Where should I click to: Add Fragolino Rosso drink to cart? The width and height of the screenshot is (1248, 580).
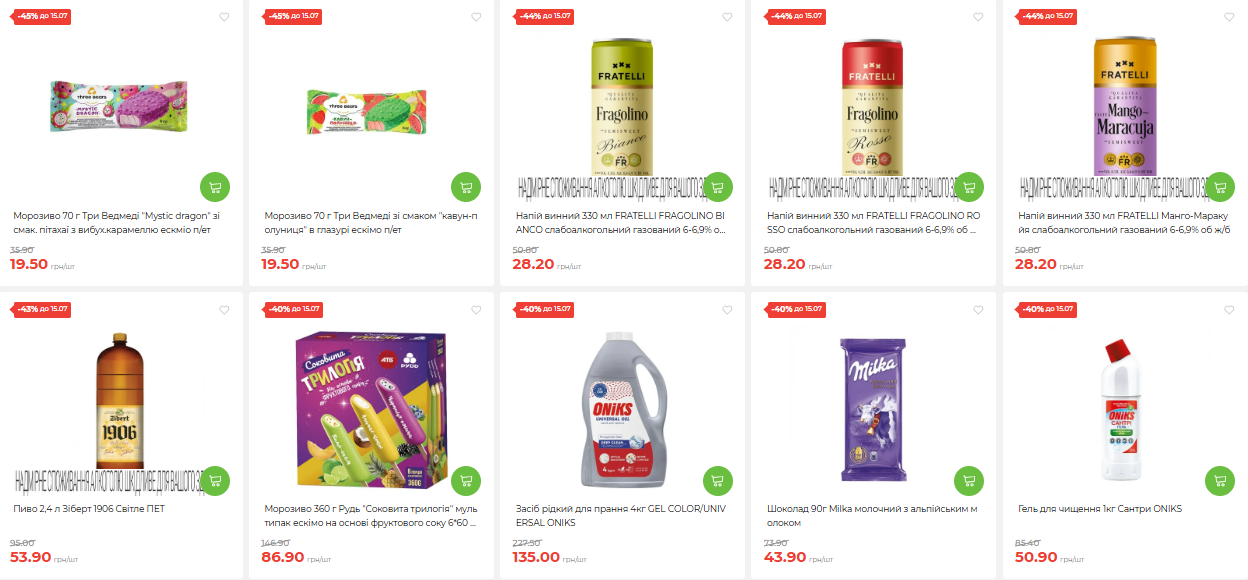tap(969, 187)
